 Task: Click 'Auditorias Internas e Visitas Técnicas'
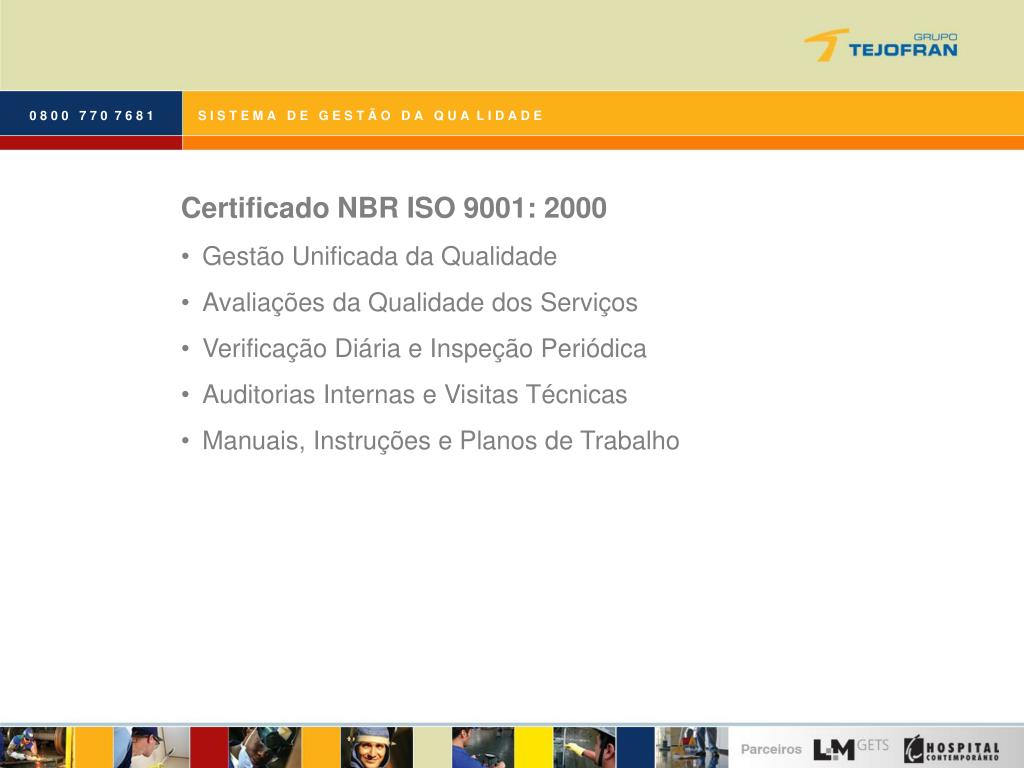(415, 394)
